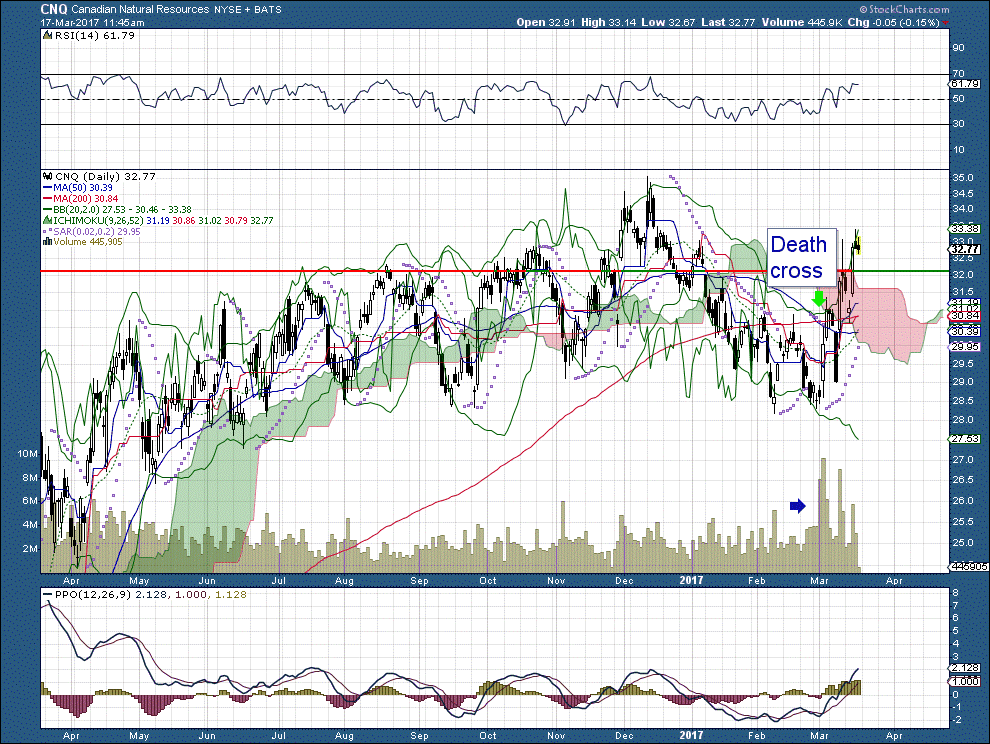
Task: Click the CNQ (Daily) 32.77 legend text
Action: [x=105, y=177]
